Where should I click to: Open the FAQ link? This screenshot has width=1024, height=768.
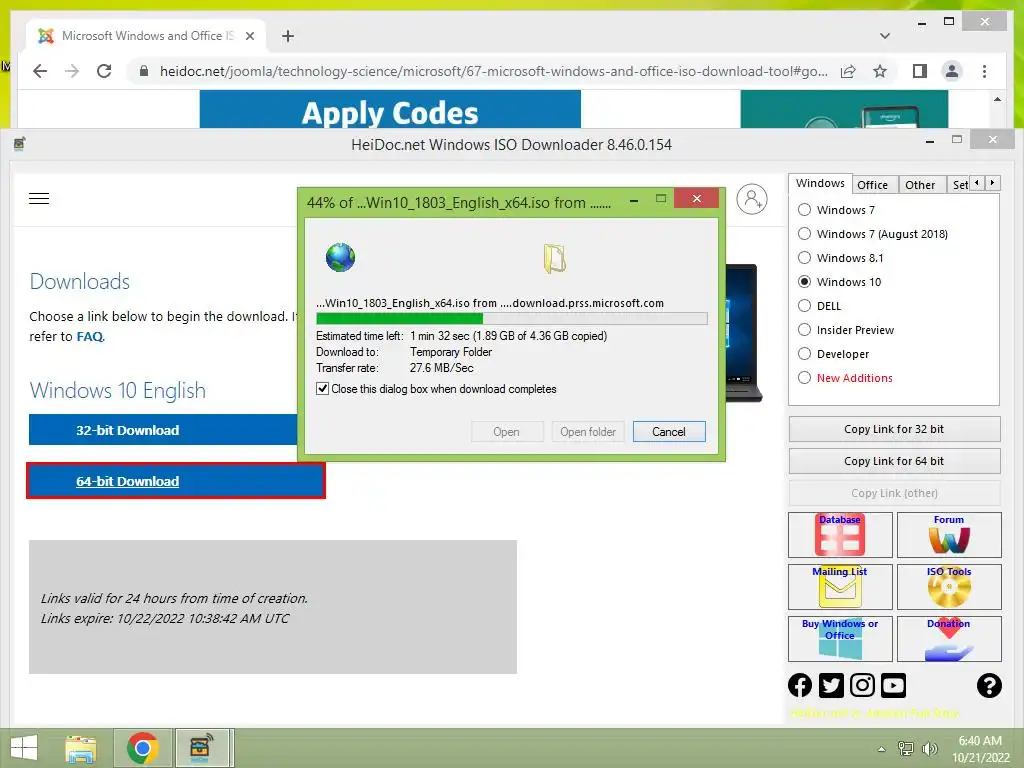pyautogui.click(x=89, y=336)
